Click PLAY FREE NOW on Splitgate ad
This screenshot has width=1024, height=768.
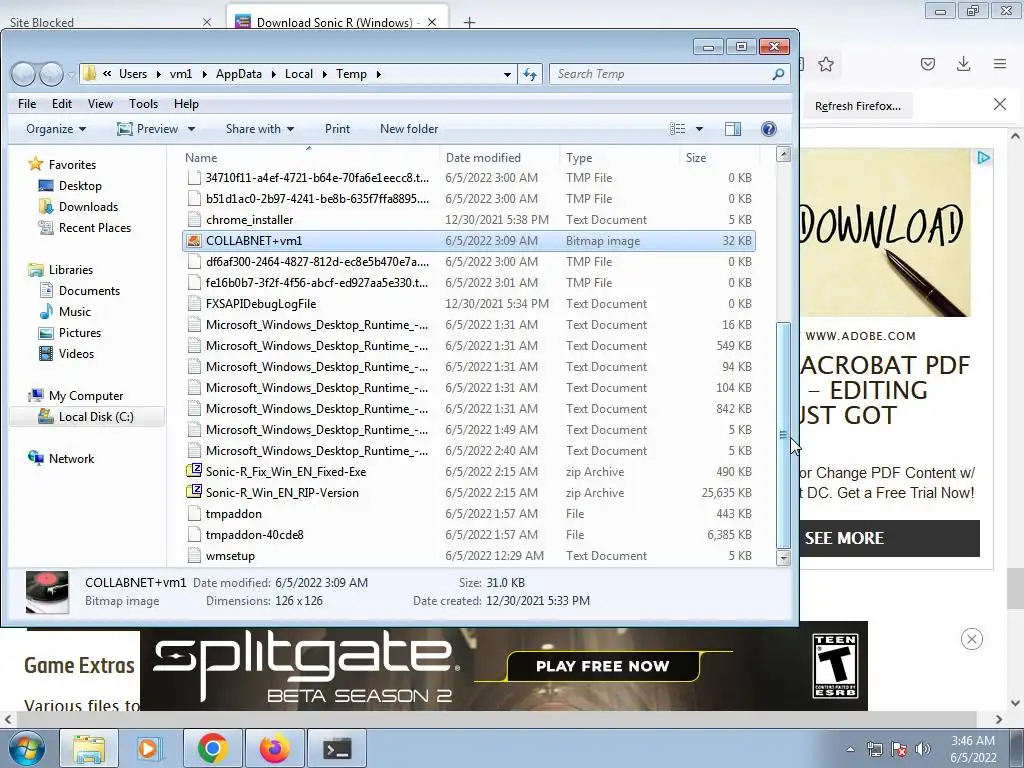[602, 666]
